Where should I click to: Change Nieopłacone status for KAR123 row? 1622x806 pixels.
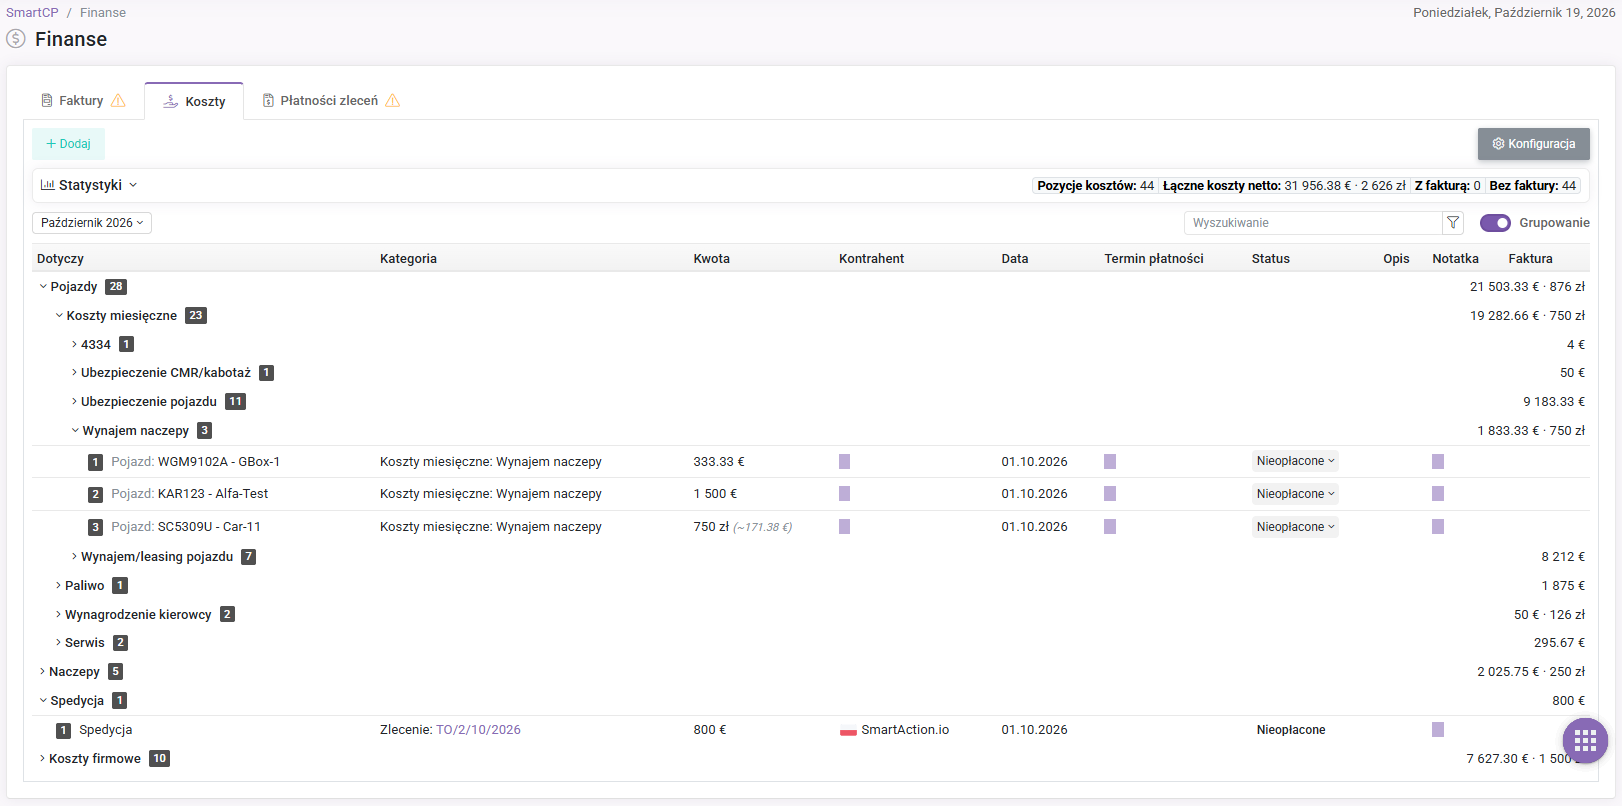coord(1295,494)
